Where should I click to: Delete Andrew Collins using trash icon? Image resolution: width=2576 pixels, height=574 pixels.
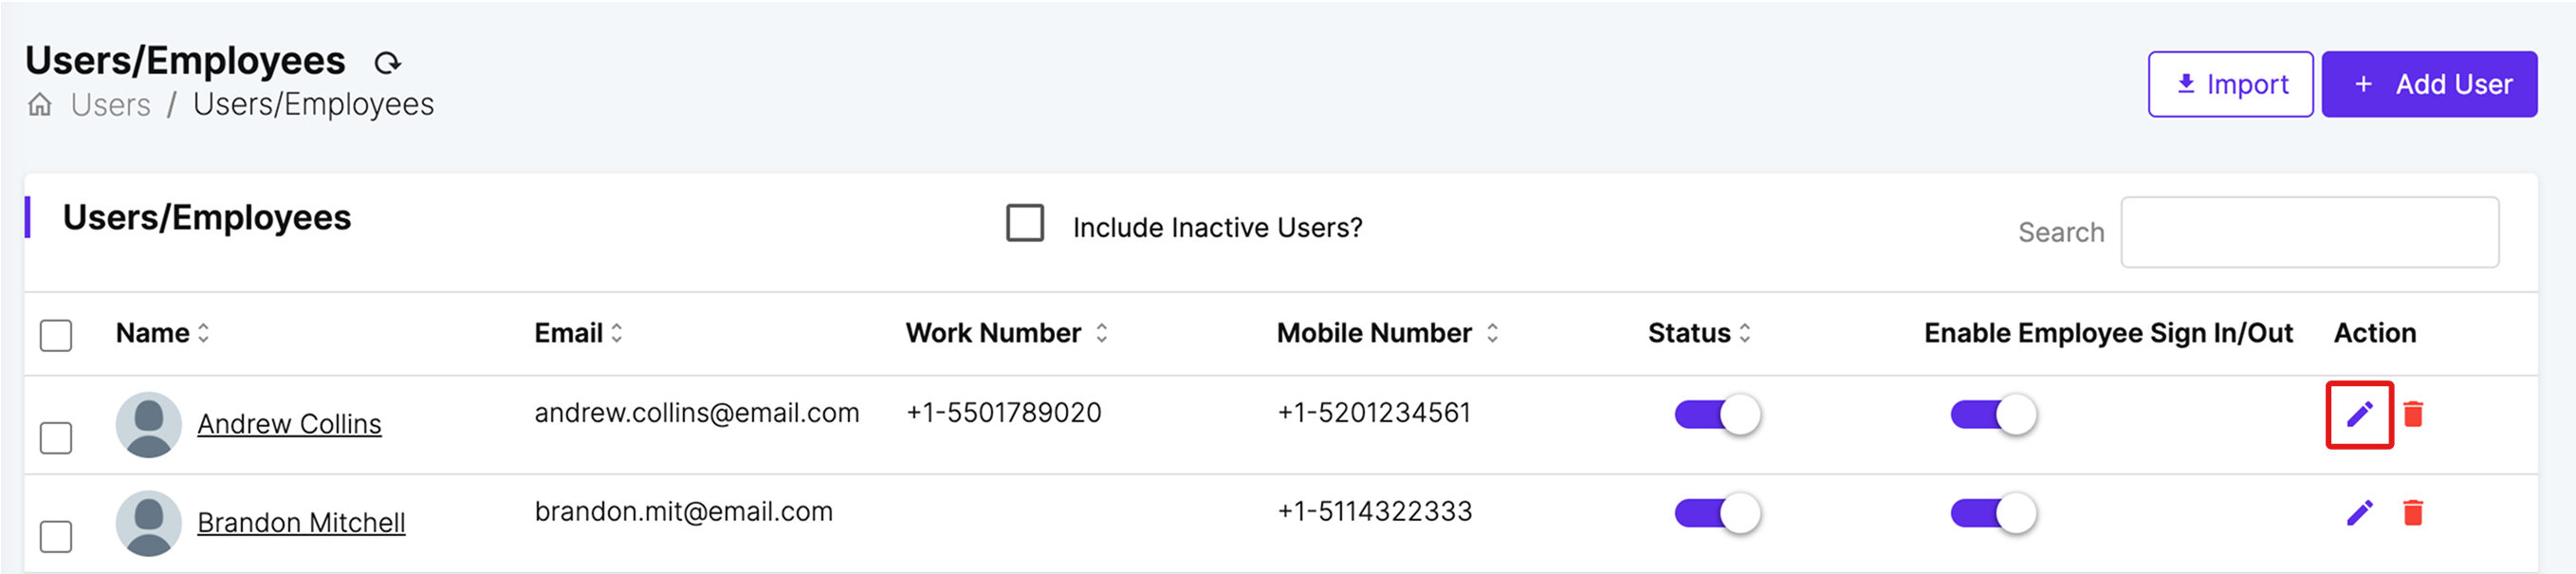coord(2413,414)
